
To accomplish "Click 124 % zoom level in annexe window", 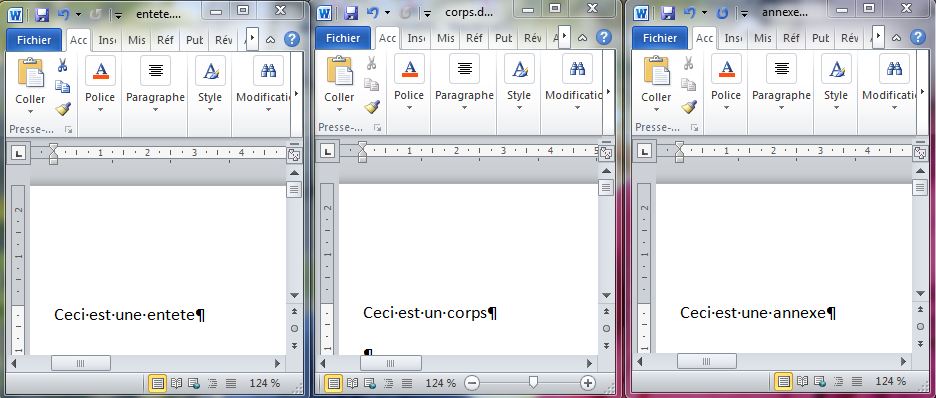I will point(891,381).
